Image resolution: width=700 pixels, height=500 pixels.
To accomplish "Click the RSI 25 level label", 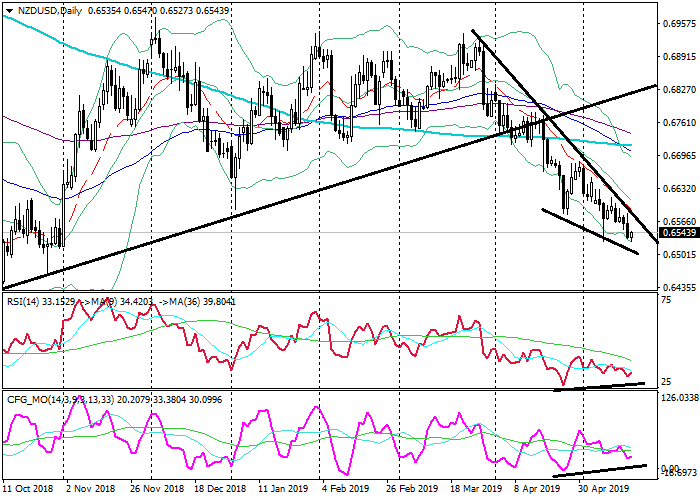I will pos(668,382).
